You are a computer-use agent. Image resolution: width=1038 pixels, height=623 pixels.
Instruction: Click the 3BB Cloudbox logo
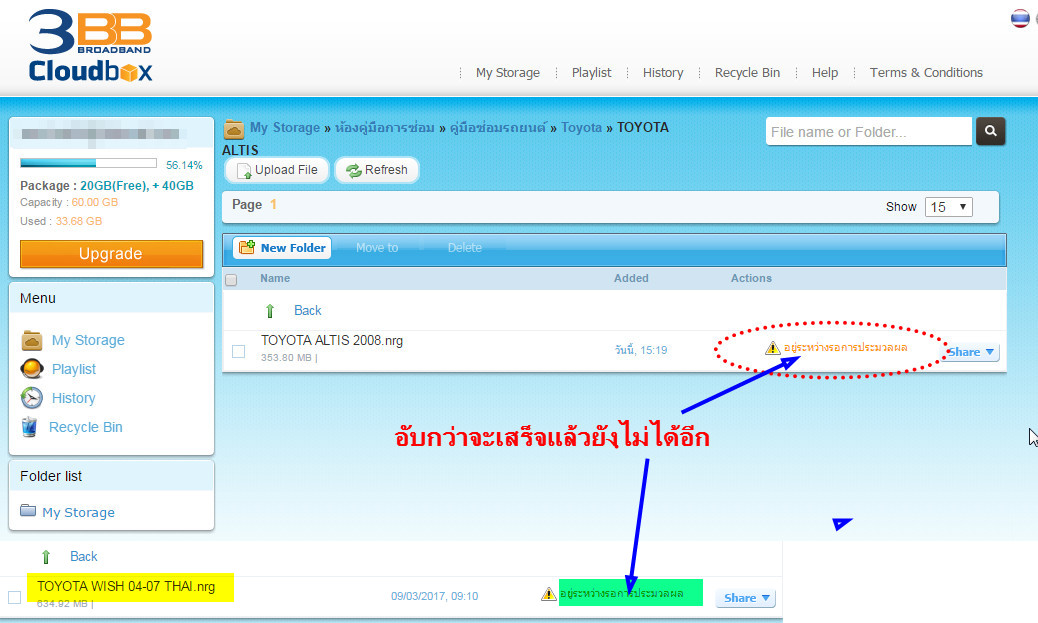click(x=91, y=45)
